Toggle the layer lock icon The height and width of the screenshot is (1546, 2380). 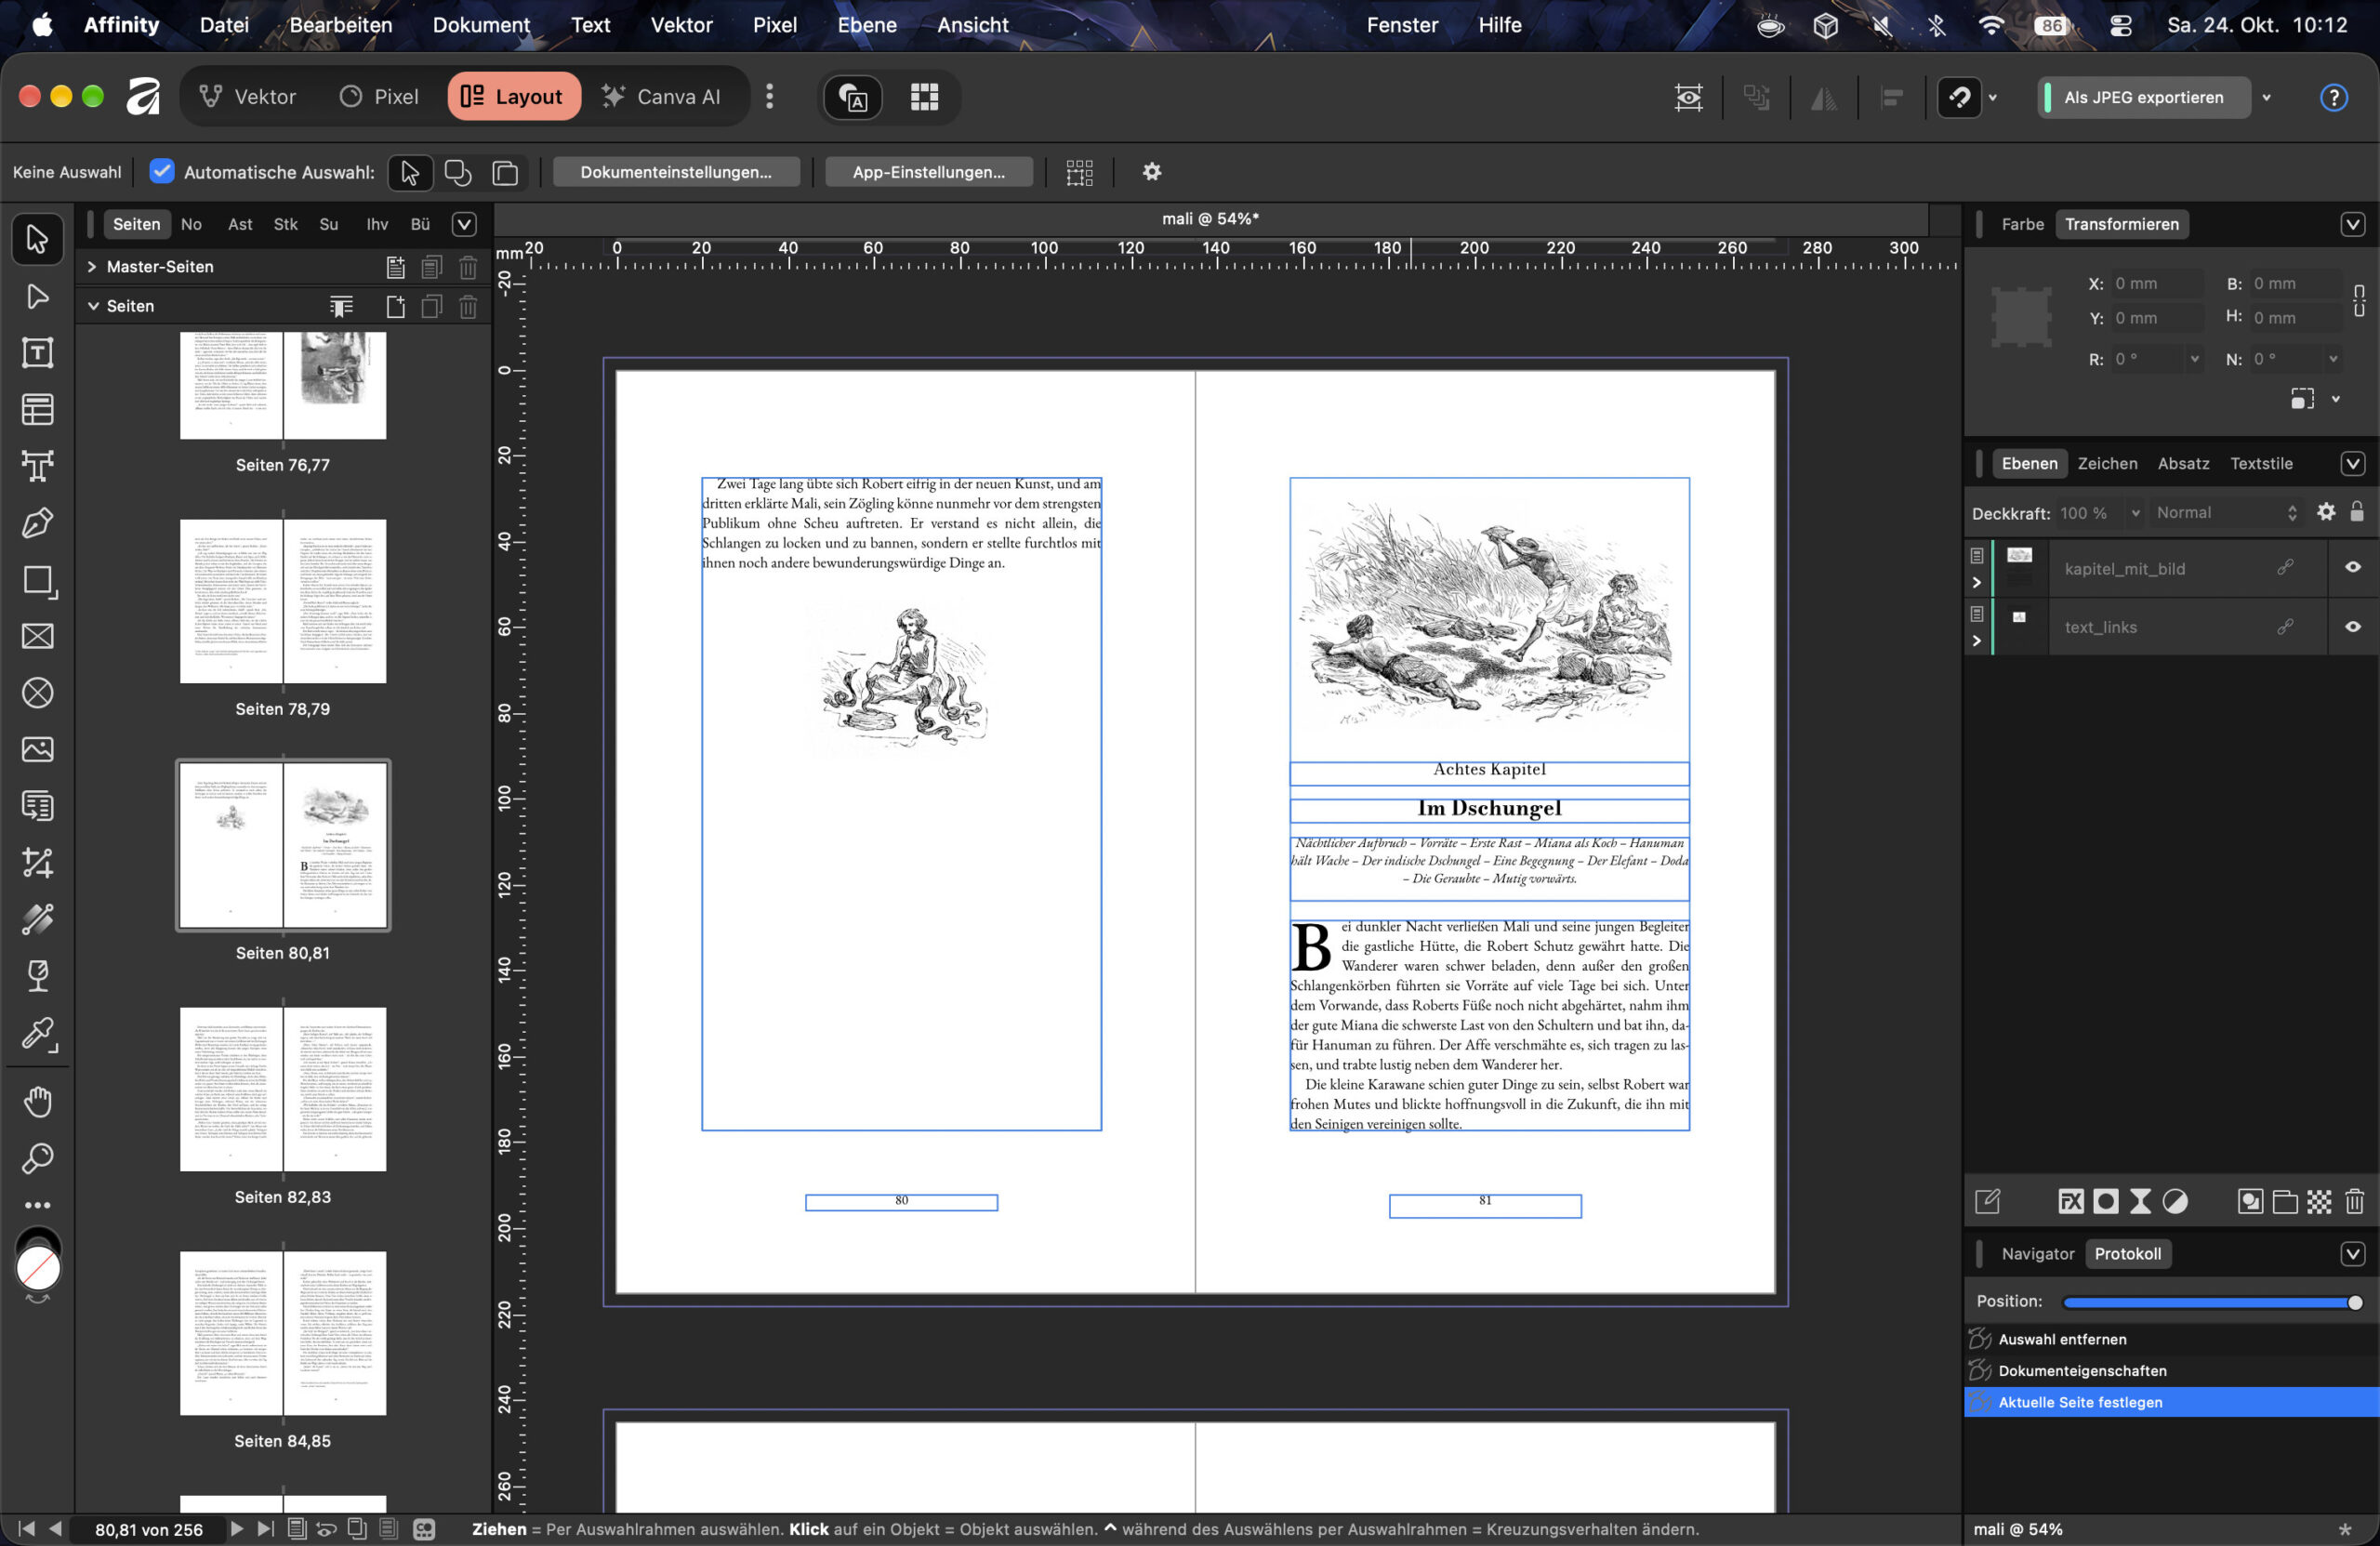point(2357,512)
